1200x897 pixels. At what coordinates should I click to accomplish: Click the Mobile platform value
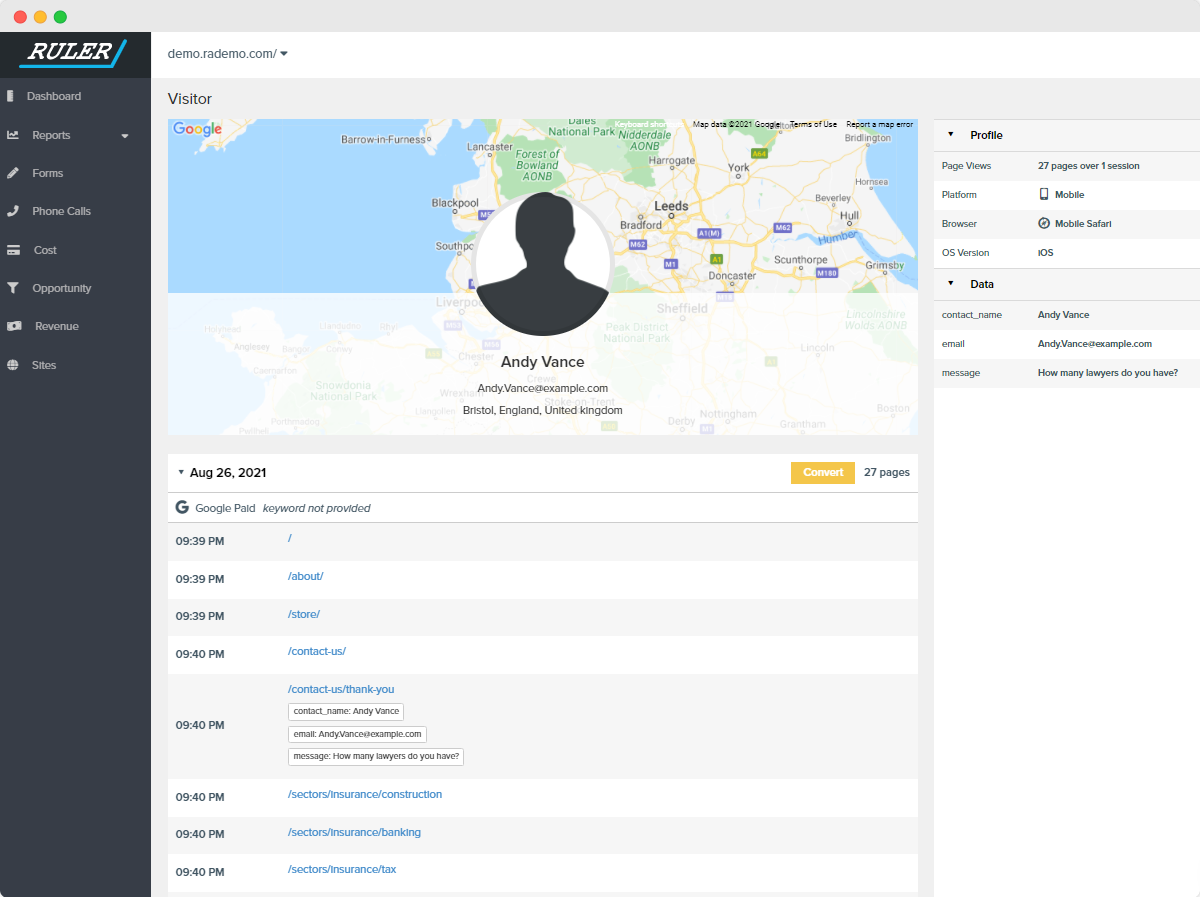tap(1069, 195)
